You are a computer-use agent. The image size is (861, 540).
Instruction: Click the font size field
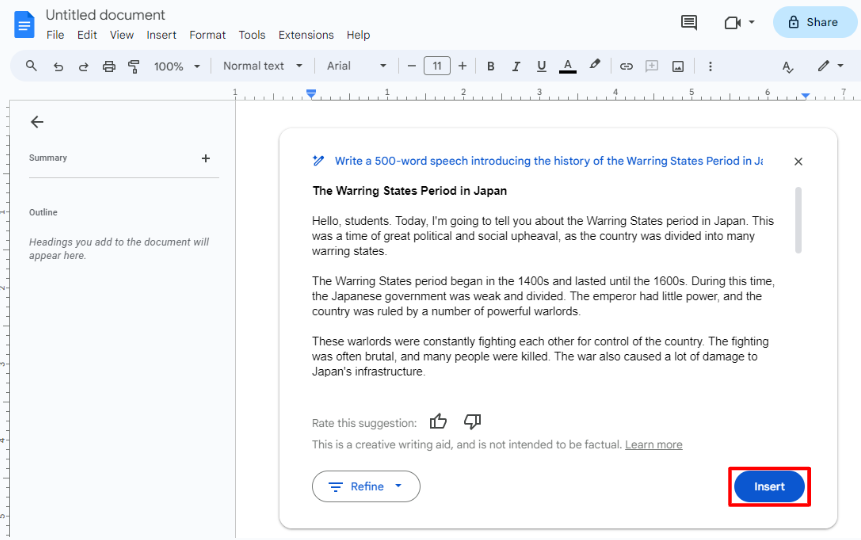437,66
